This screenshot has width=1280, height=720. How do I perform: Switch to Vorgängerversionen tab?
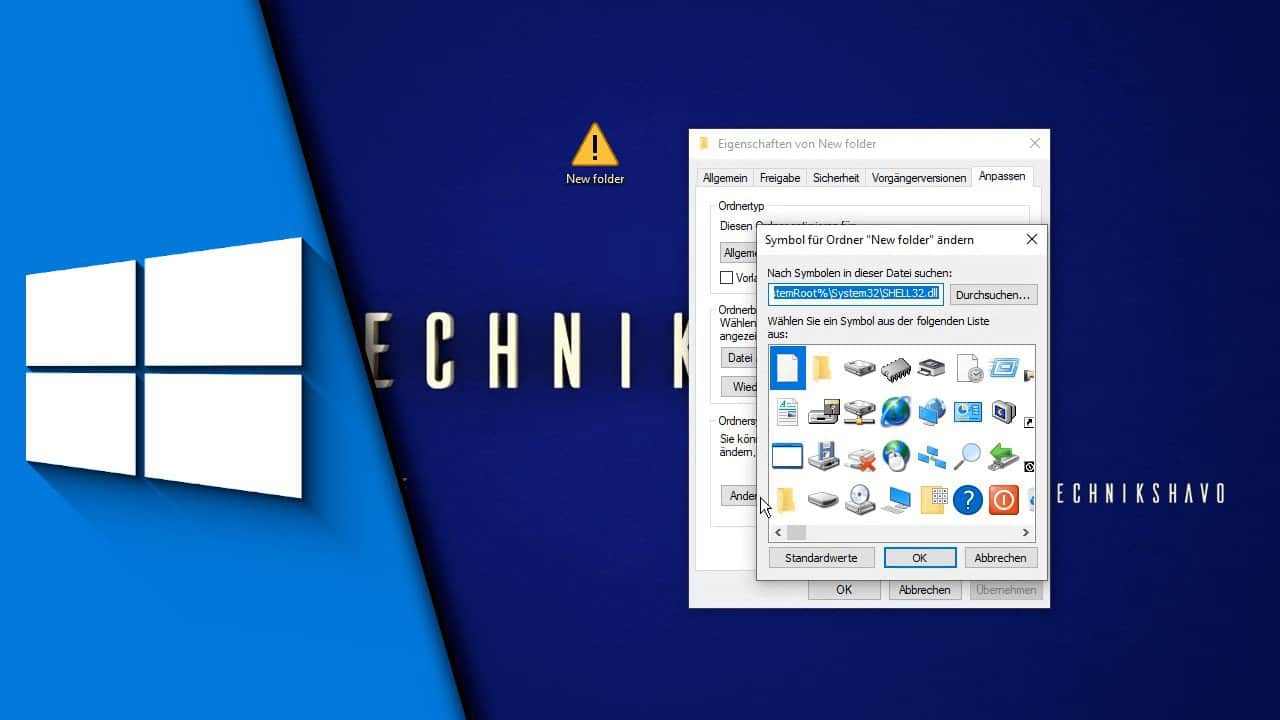(x=919, y=178)
